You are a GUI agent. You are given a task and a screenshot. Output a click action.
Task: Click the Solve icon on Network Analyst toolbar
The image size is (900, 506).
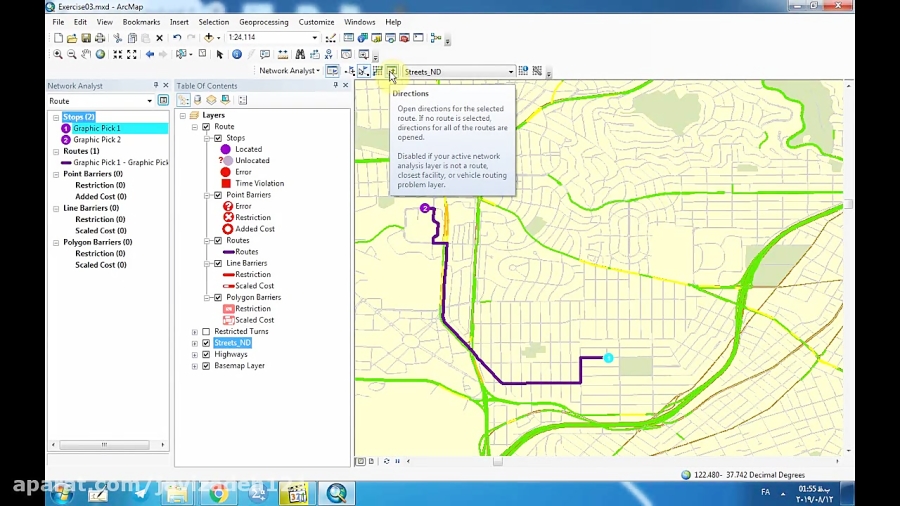[378, 71]
